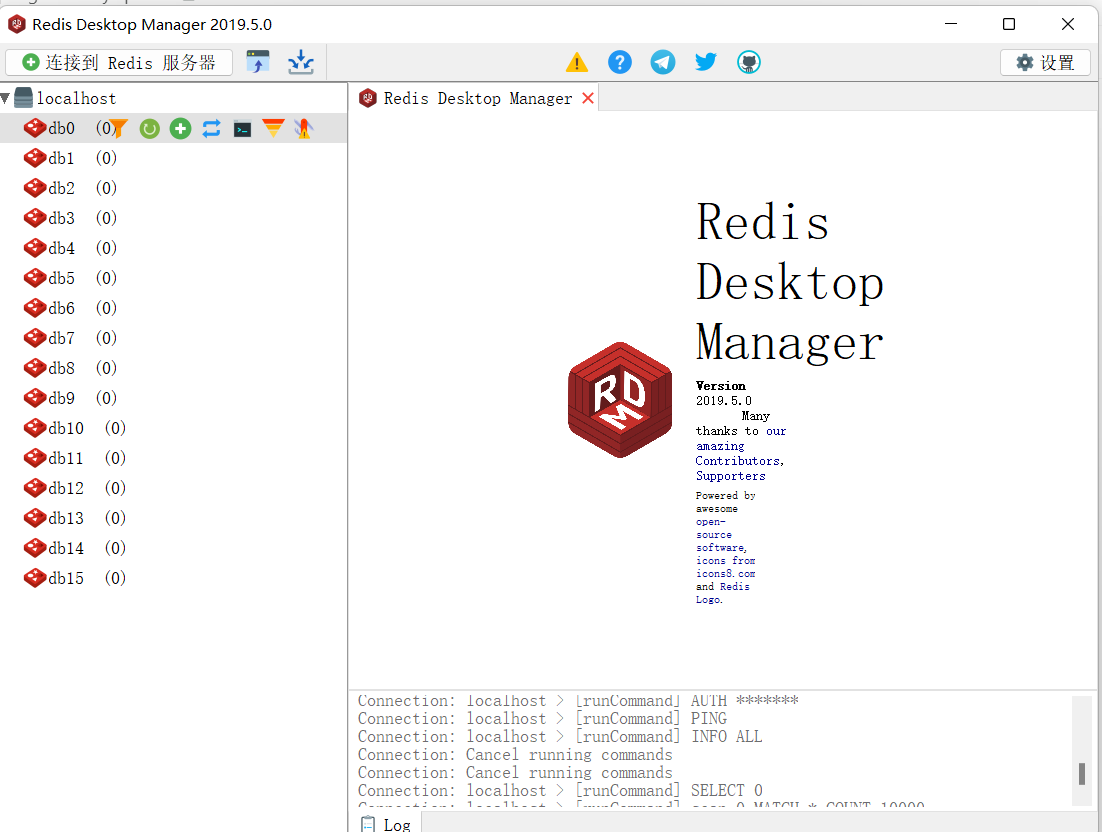Open console terminal icon on db0
This screenshot has width=1102, height=832.
click(242, 129)
